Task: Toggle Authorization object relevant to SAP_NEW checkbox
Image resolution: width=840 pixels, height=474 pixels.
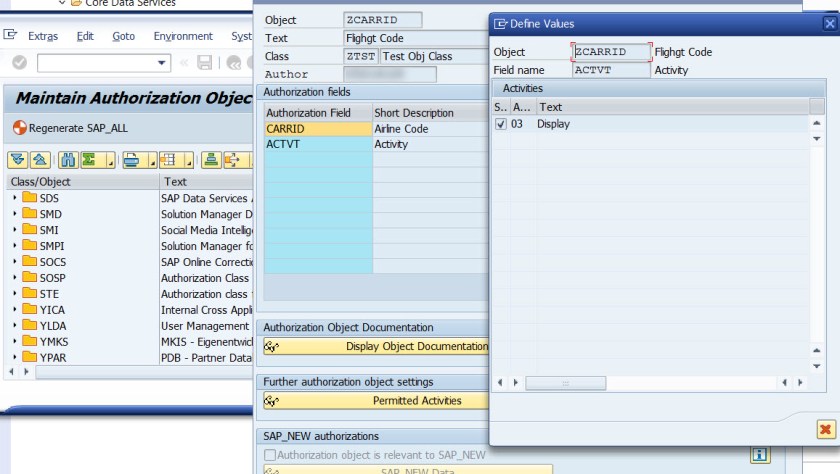Action: coord(270,455)
